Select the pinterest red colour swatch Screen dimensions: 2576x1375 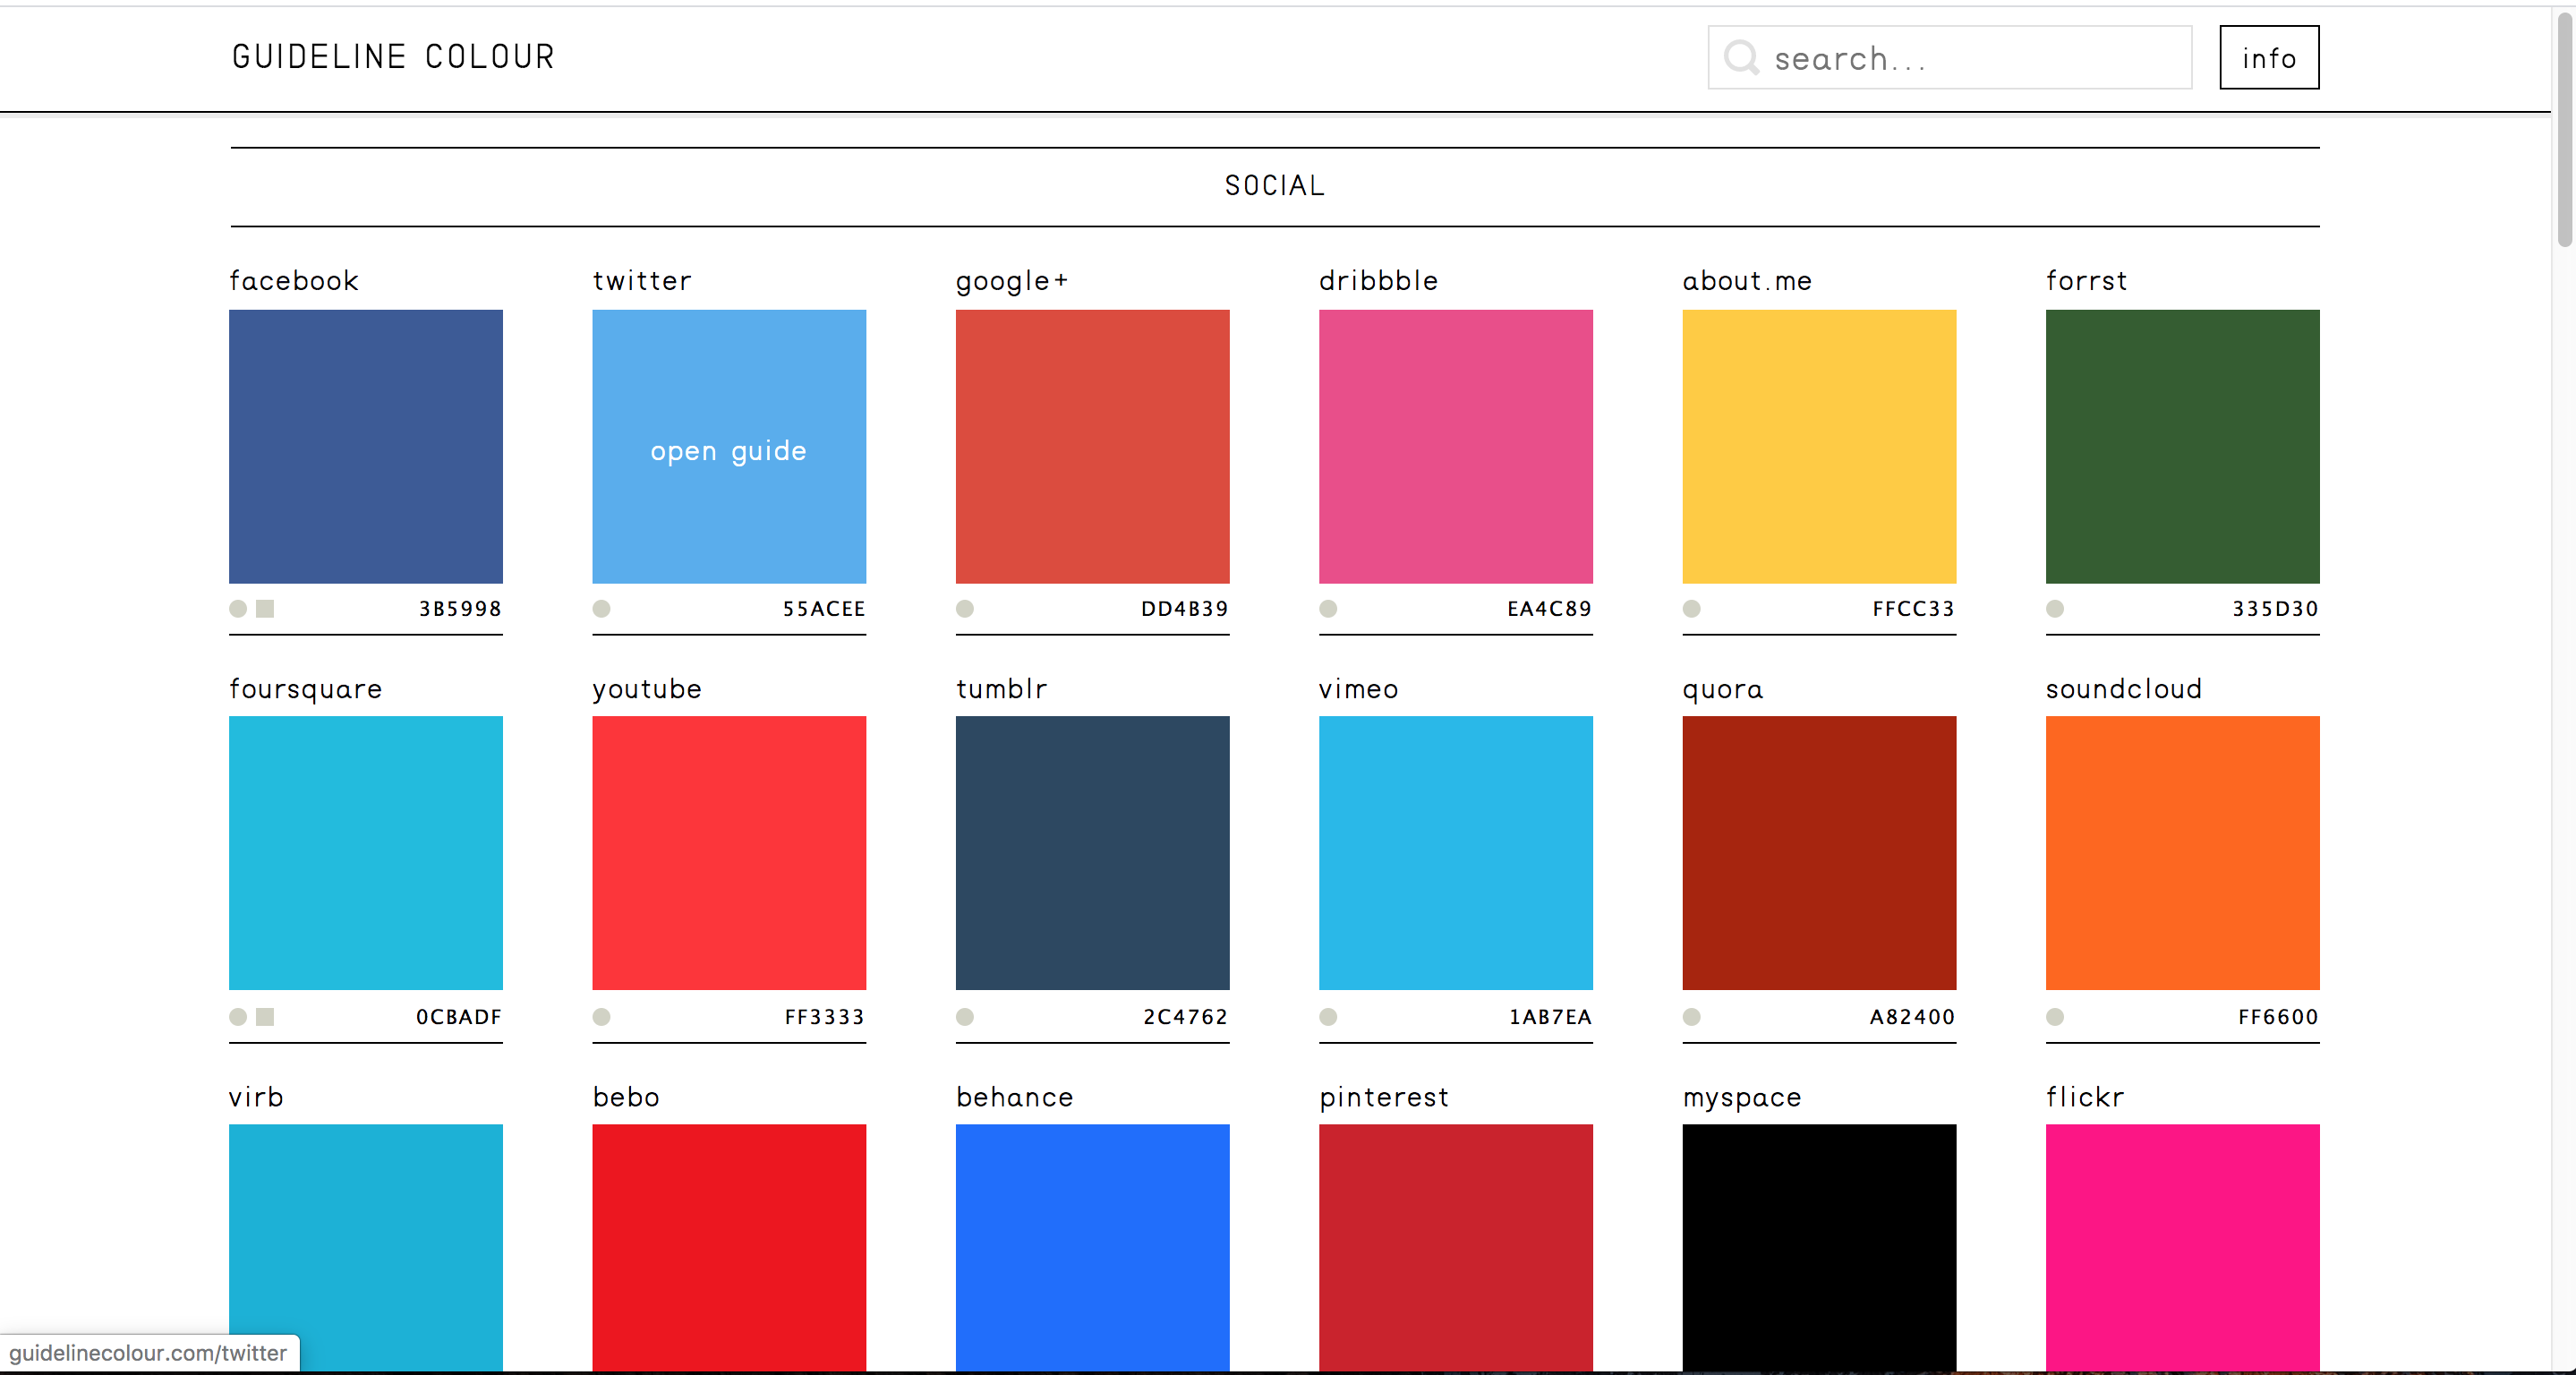tap(1456, 1247)
